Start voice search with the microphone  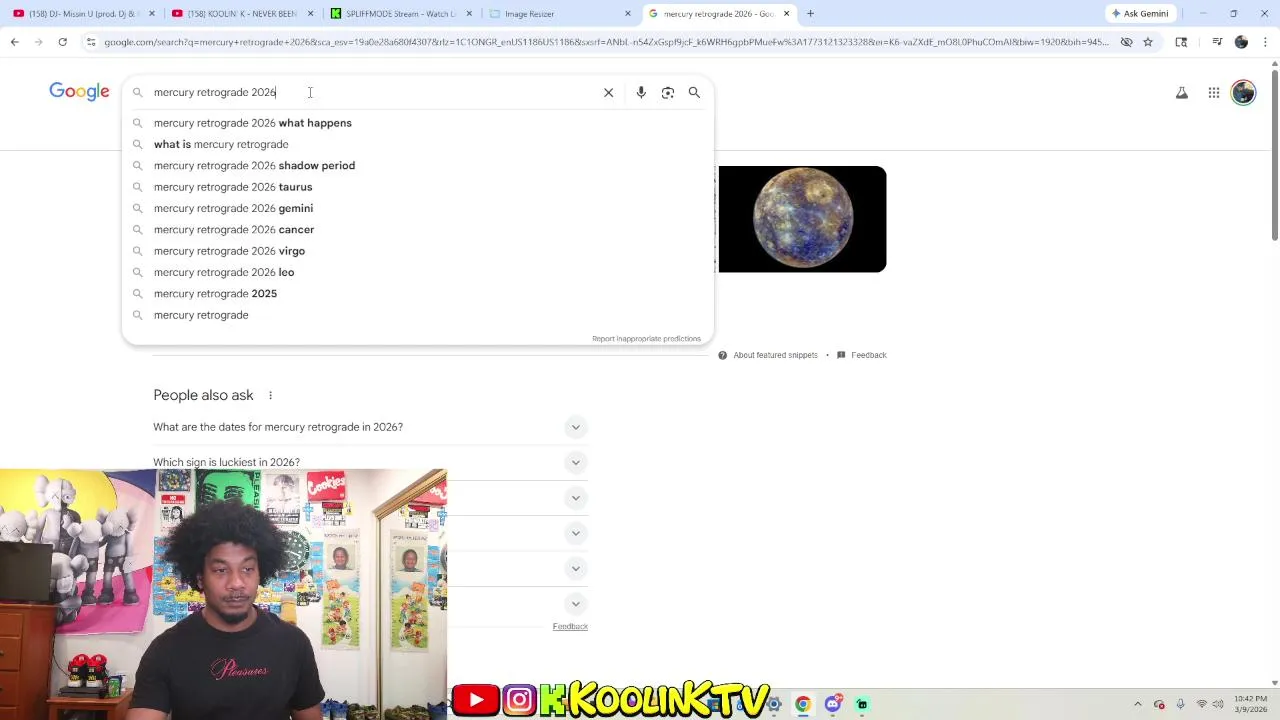(x=641, y=92)
